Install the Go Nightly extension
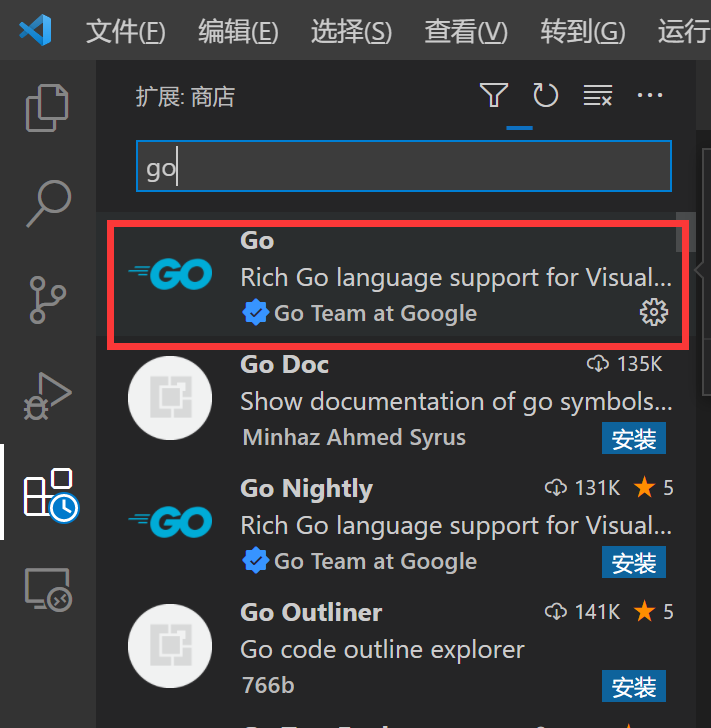The image size is (711, 728). click(x=634, y=562)
